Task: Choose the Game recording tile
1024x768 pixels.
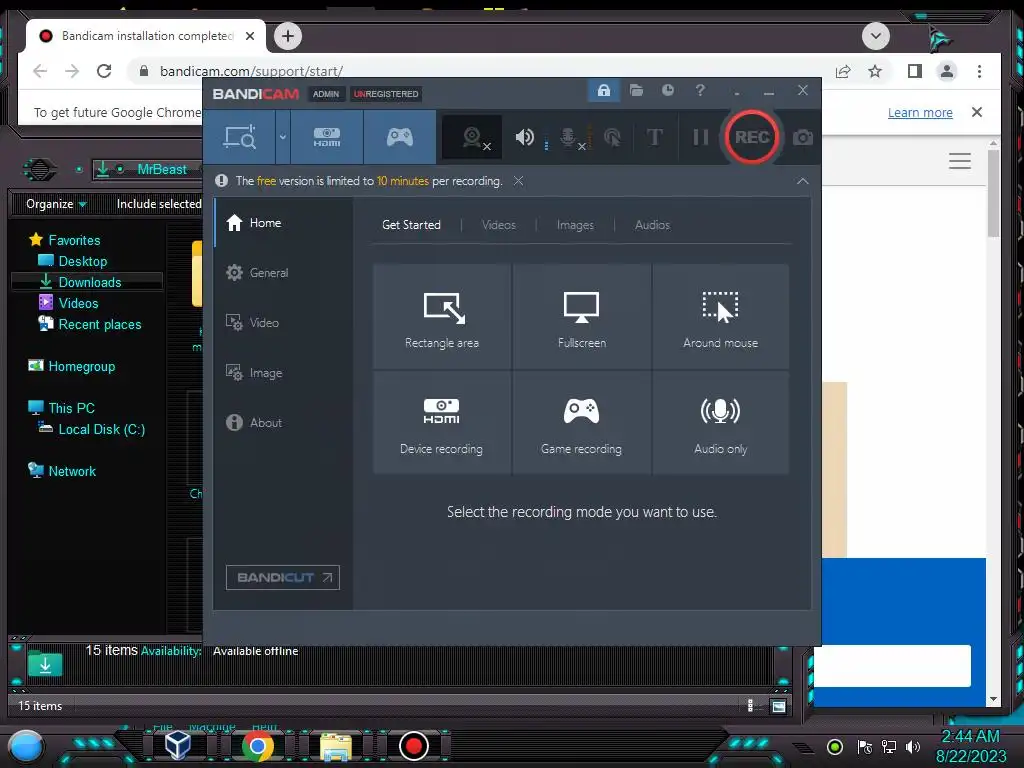Action: click(581, 423)
